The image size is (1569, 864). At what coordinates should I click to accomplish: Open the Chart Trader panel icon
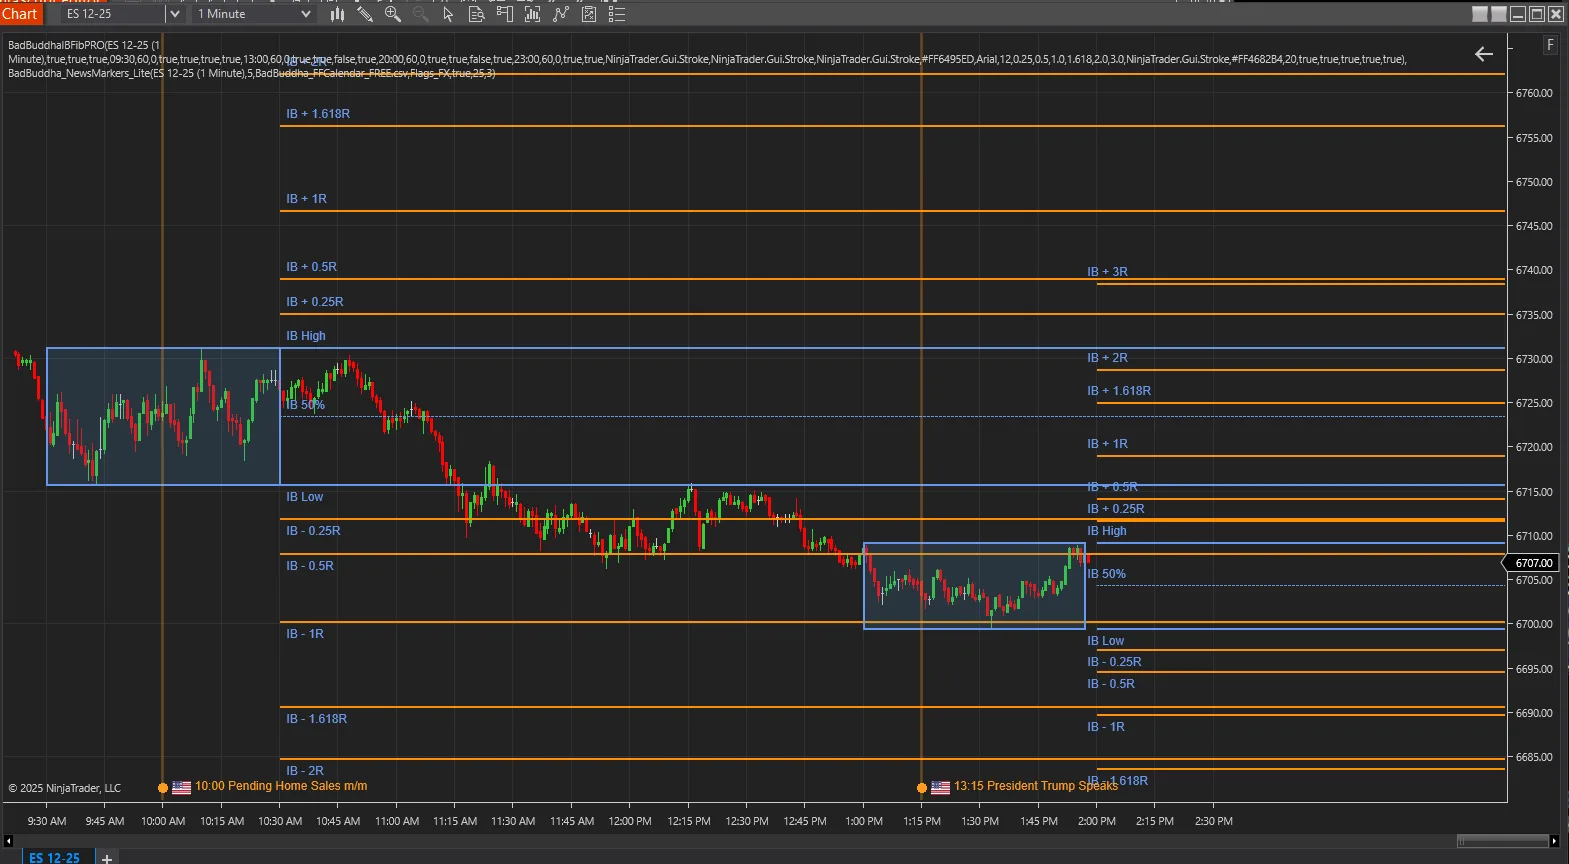(x=504, y=14)
